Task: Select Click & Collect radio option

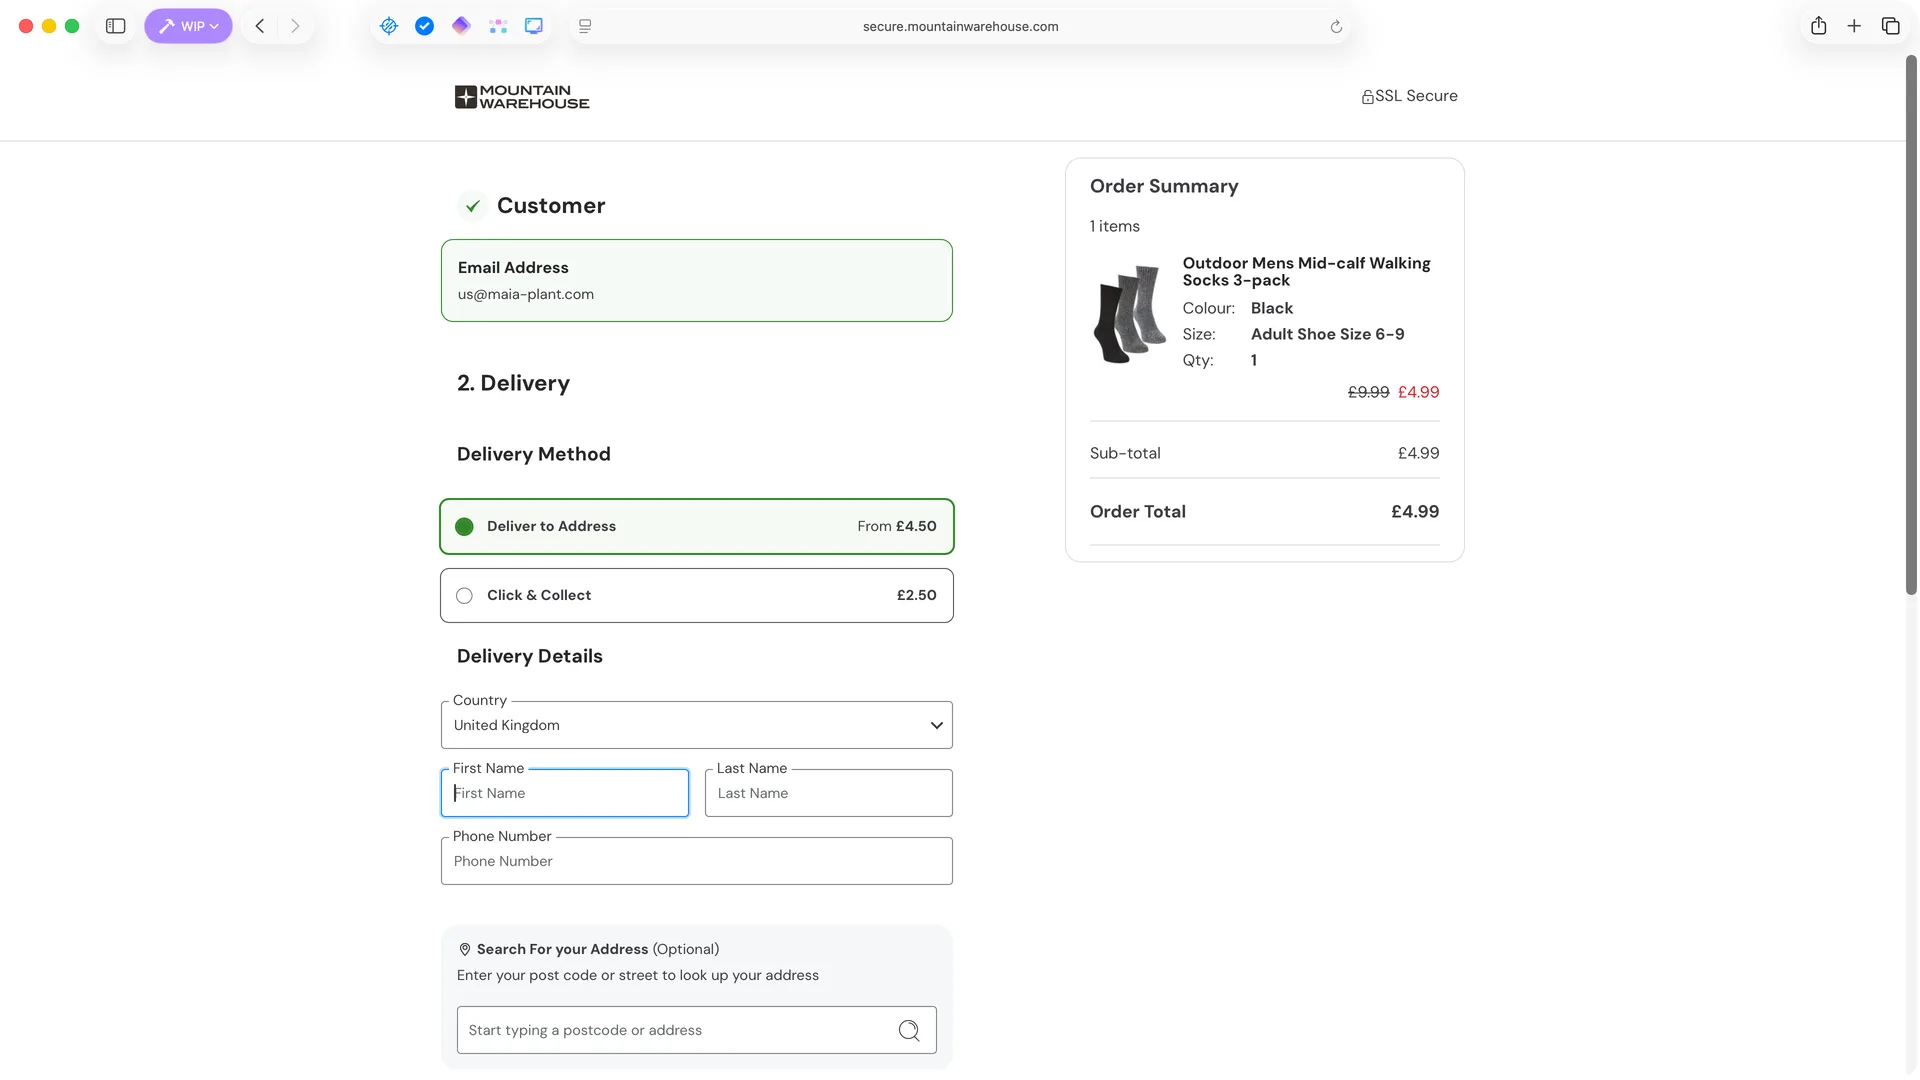Action: tap(465, 596)
